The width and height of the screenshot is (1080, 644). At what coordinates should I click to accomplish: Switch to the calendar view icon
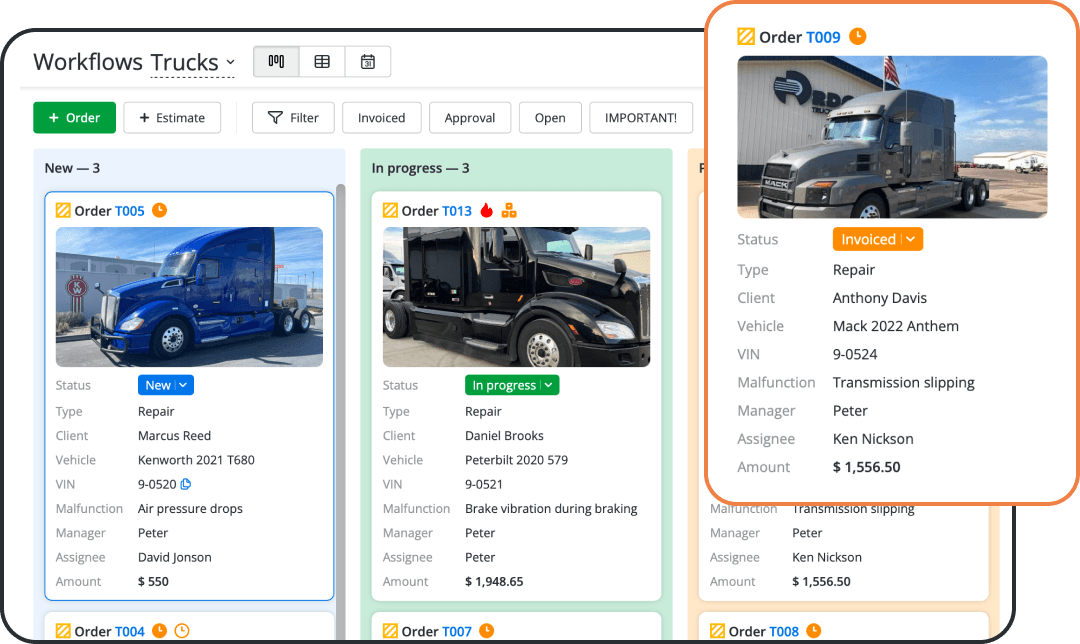(x=368, y=62)
